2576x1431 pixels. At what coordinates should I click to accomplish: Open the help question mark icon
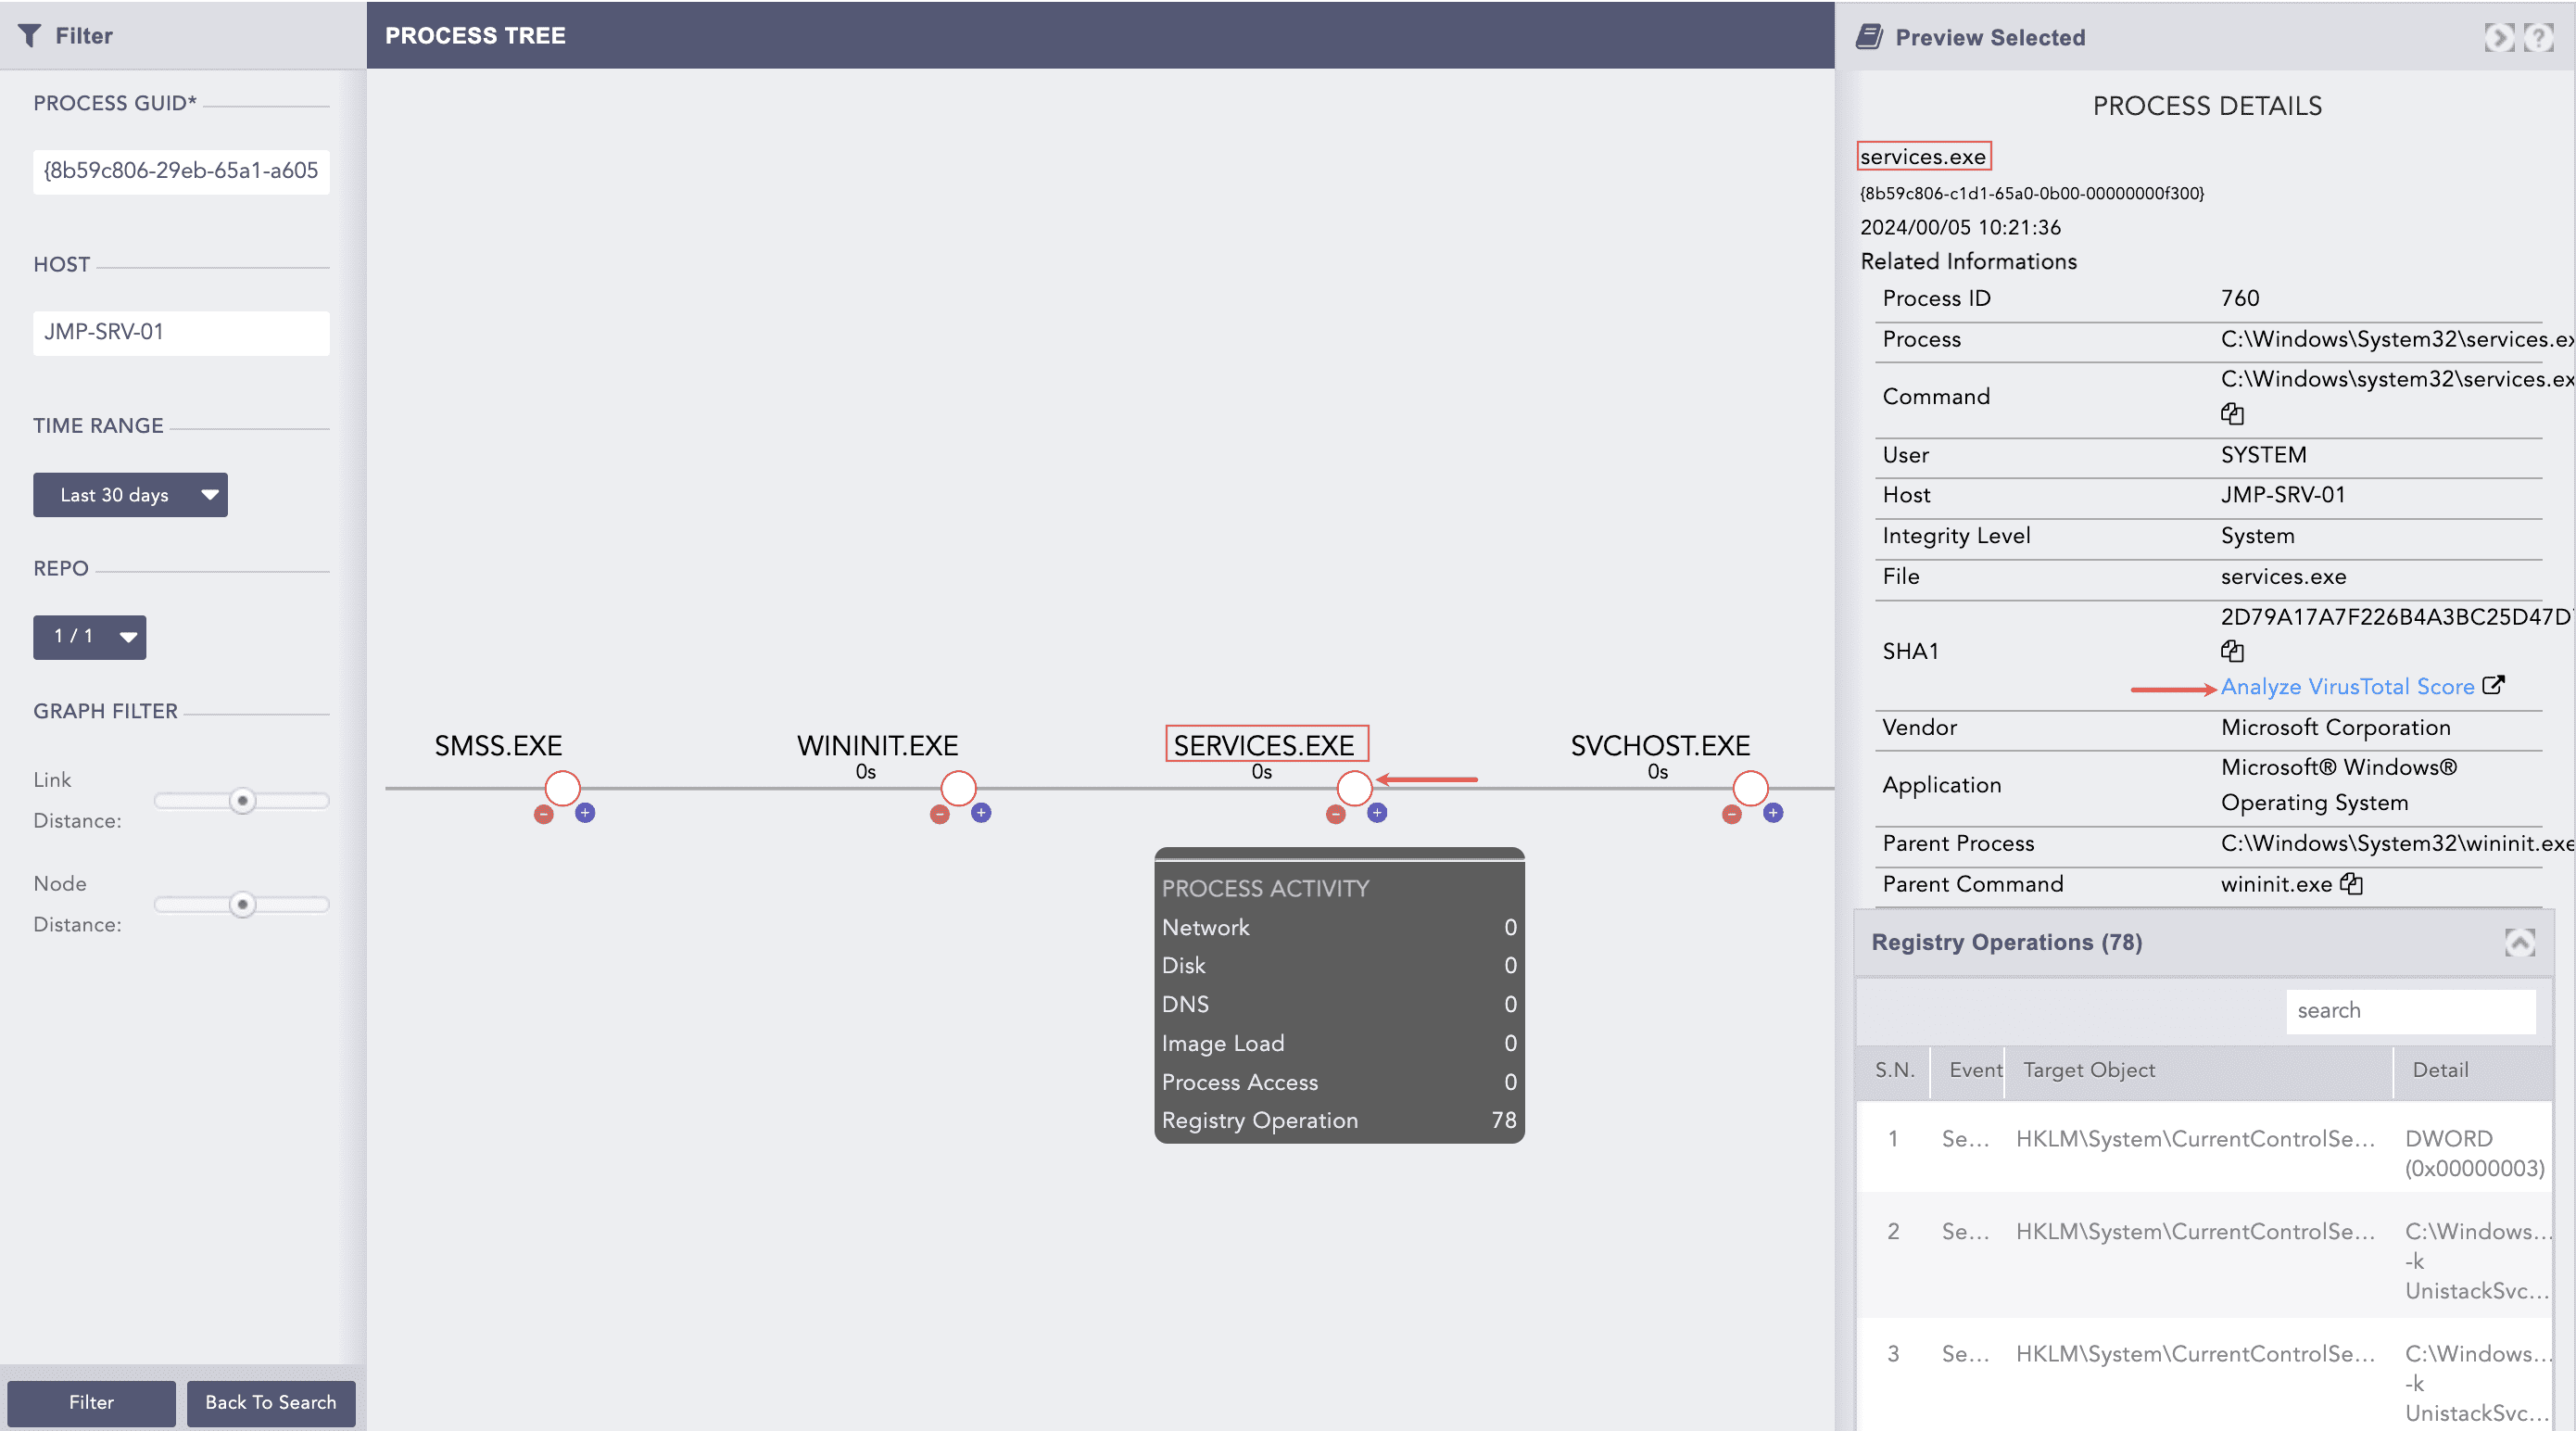pyautogui.click(x=2540, y=37)
